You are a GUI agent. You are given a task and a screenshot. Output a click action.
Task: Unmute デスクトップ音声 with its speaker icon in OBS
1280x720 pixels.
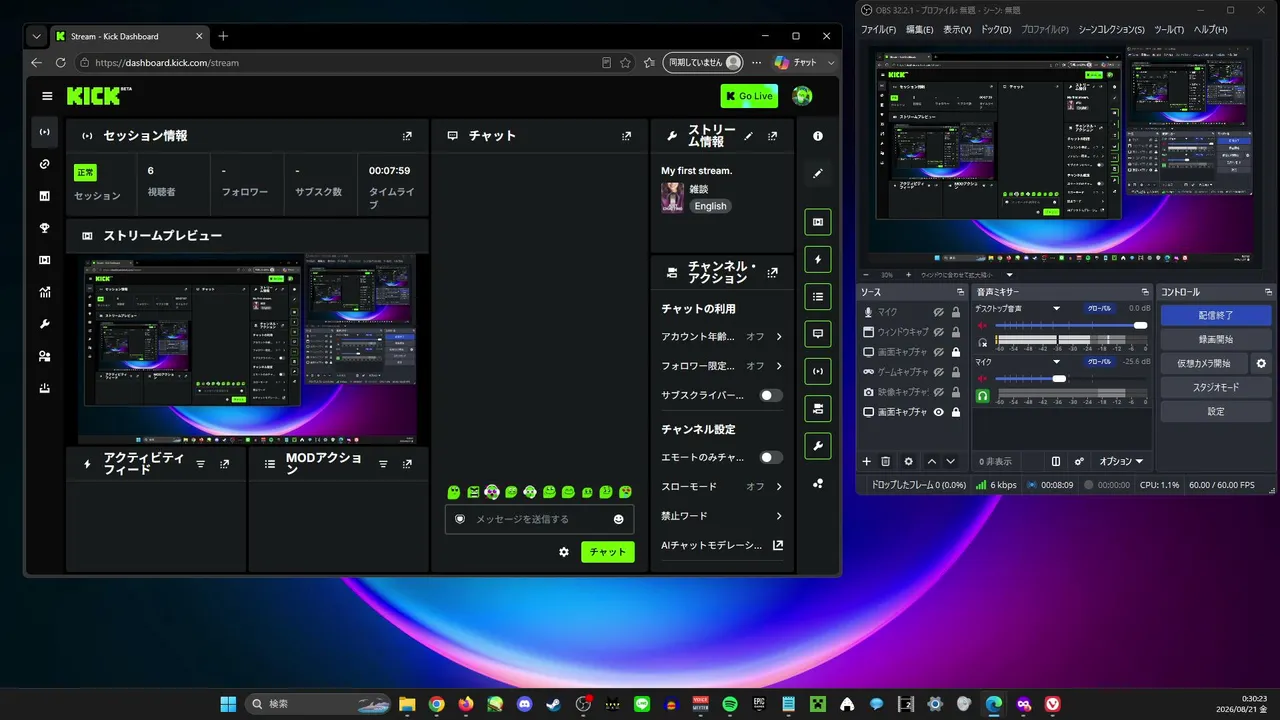tap(982, 325)
